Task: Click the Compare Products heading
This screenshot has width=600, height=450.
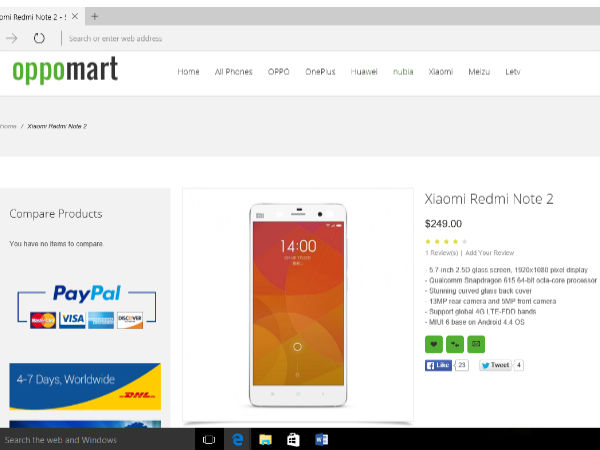Action: pos(56,214)
